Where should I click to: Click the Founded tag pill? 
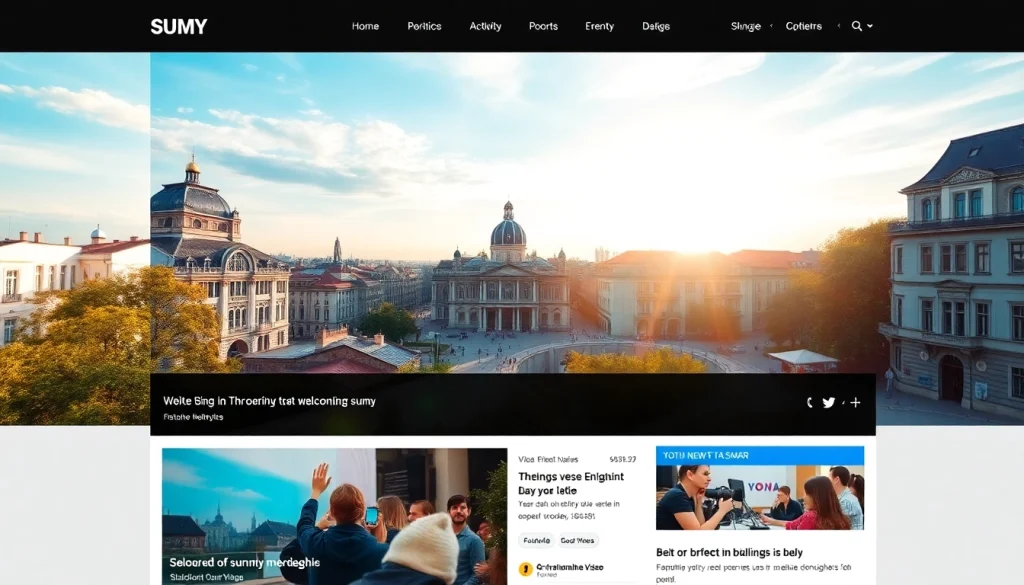pos(536,540)
